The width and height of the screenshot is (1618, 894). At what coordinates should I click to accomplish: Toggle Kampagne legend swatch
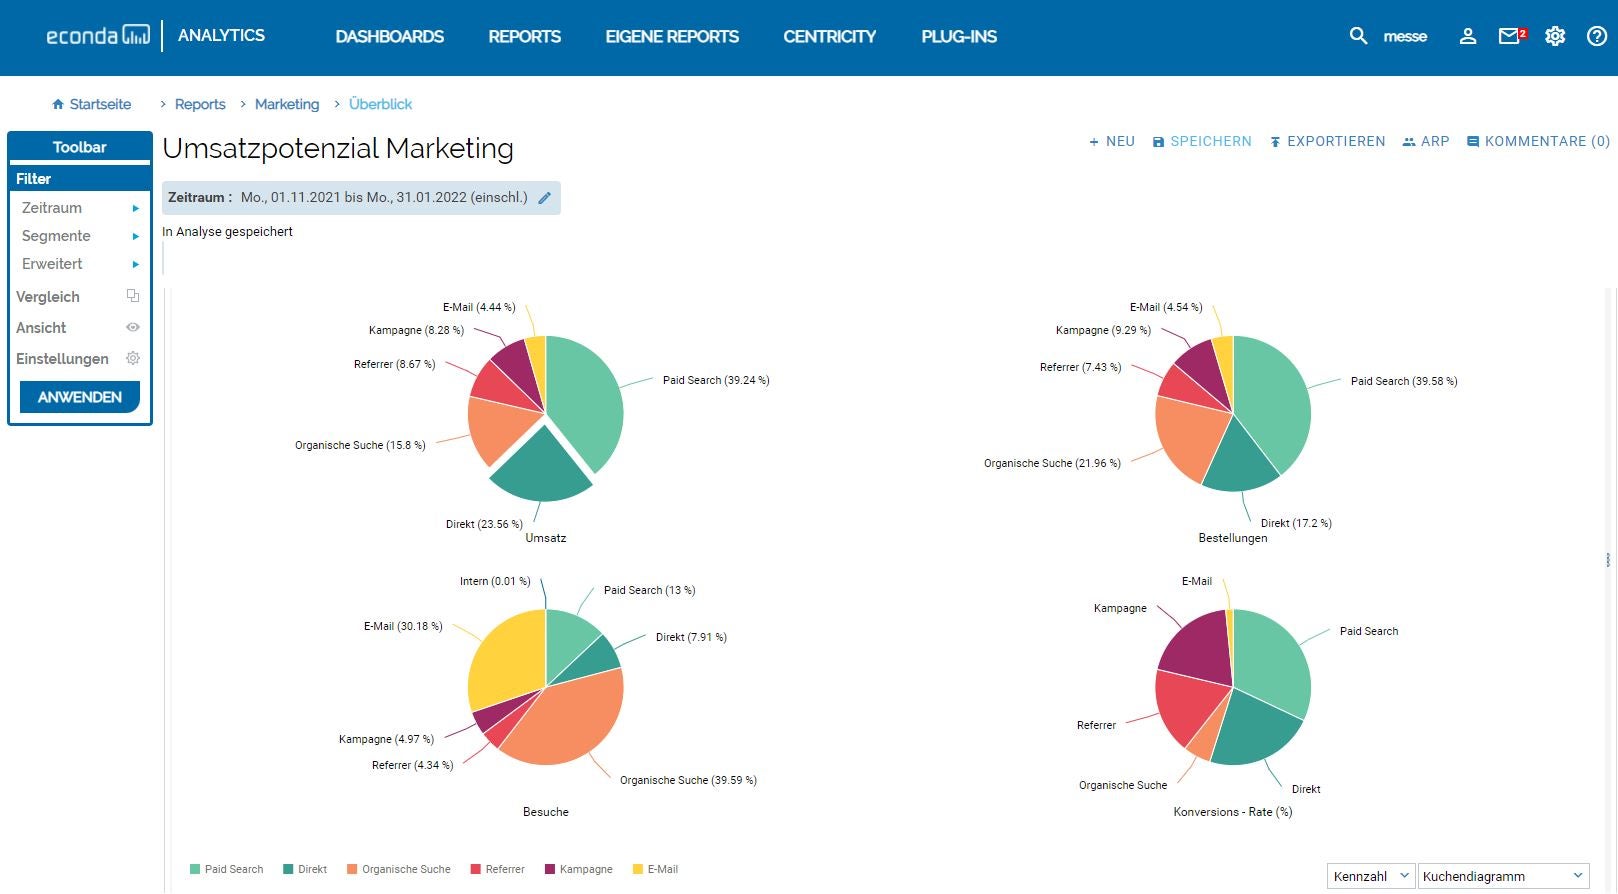(550, 869)
